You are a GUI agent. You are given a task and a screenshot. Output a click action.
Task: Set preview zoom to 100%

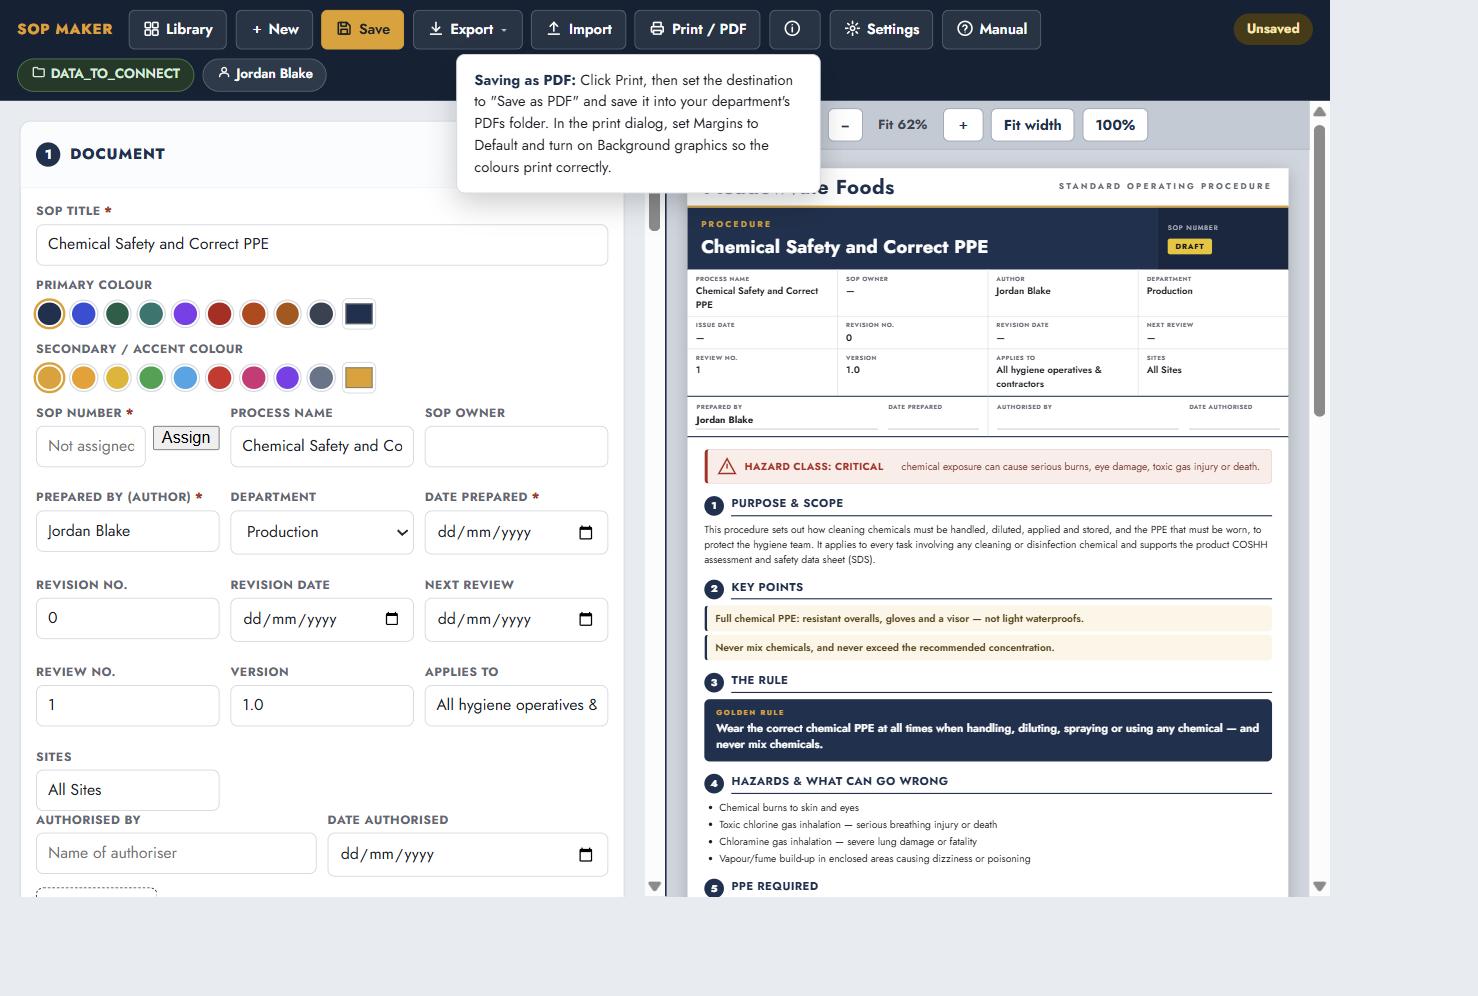[1115, 125]
